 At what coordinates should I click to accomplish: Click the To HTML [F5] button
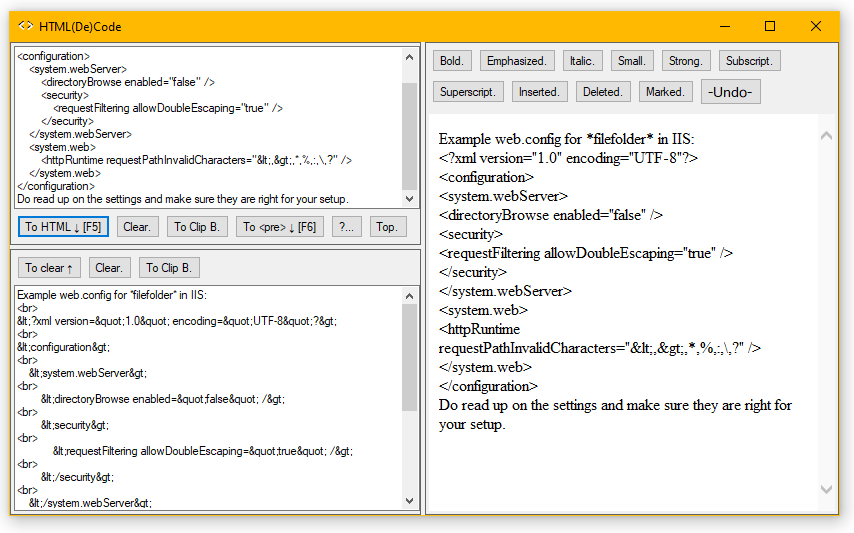point(63,226)
